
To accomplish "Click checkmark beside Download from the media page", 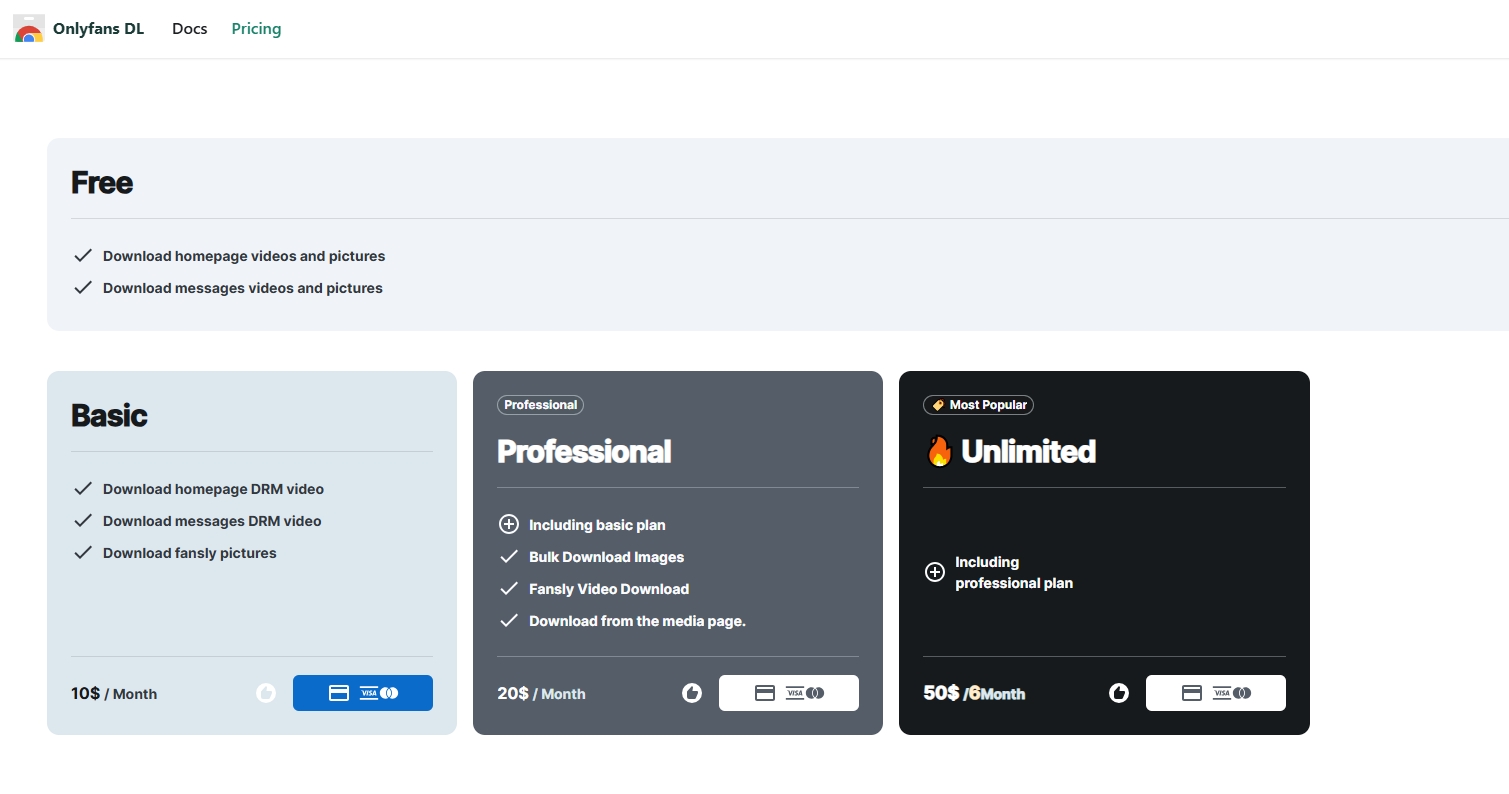I will pyautogui.click(x=509, y=621).
